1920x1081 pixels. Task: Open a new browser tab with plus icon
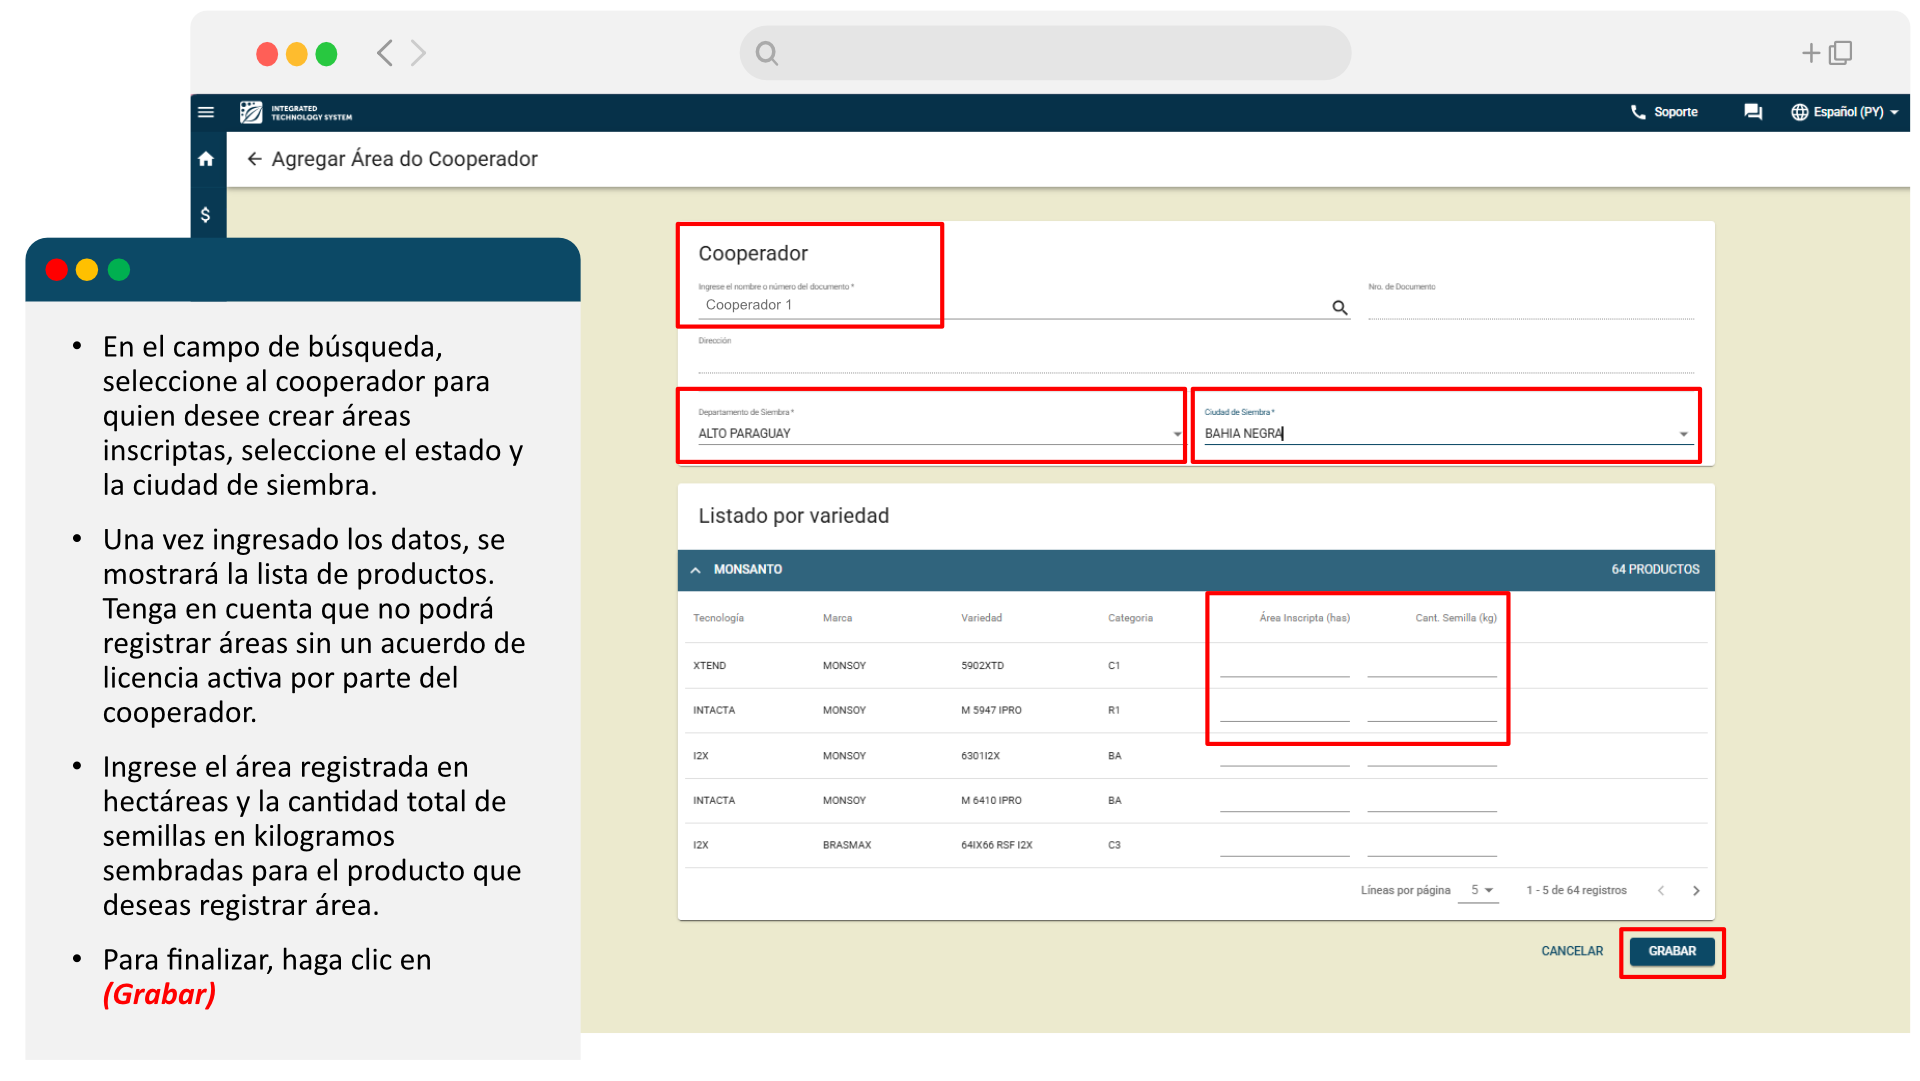(x=1811, y=53)
